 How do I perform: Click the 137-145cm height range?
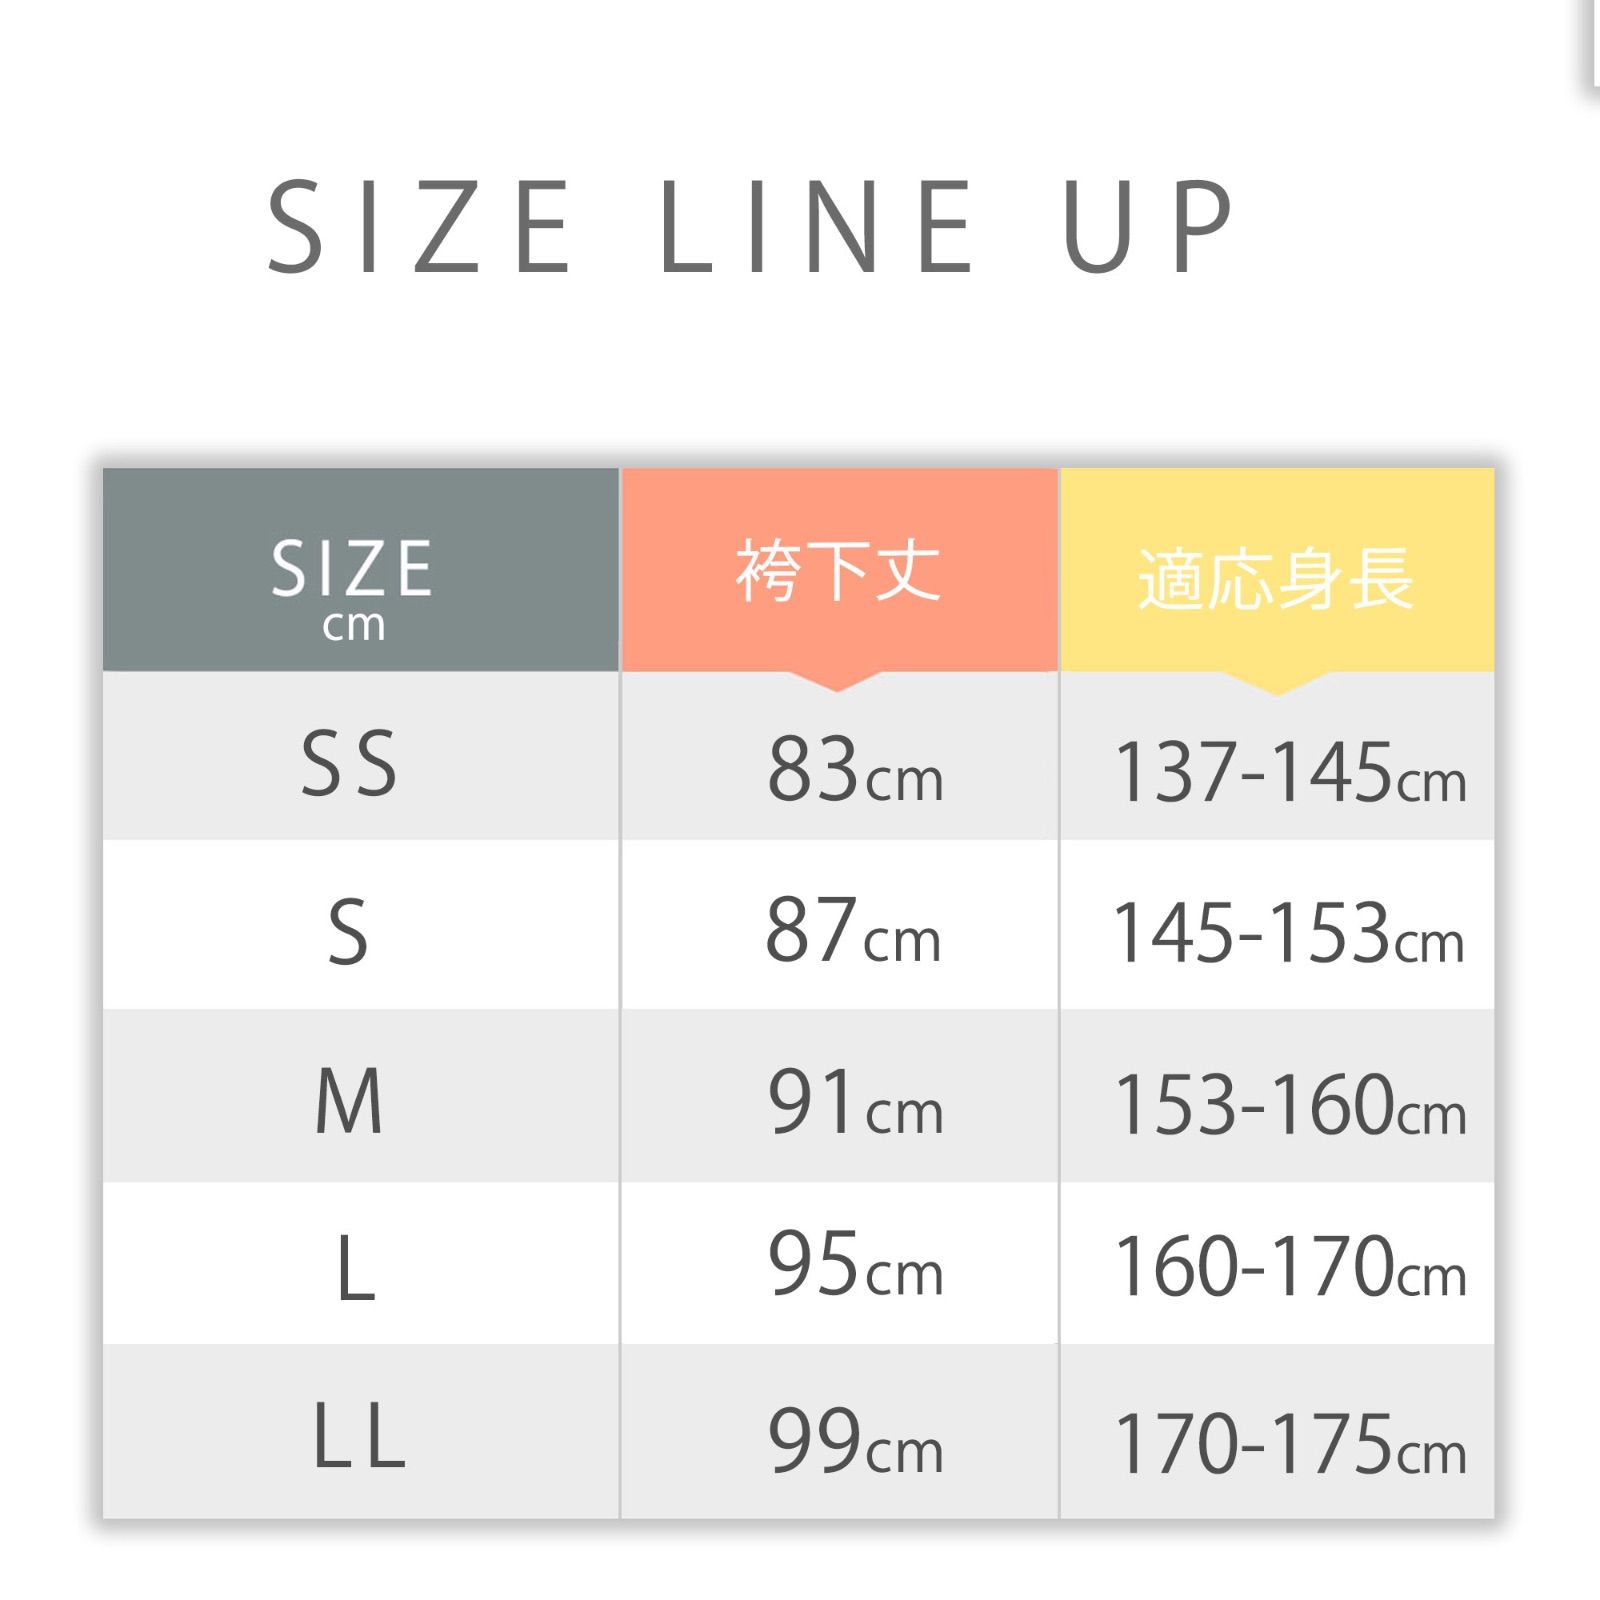[1289, 772]
